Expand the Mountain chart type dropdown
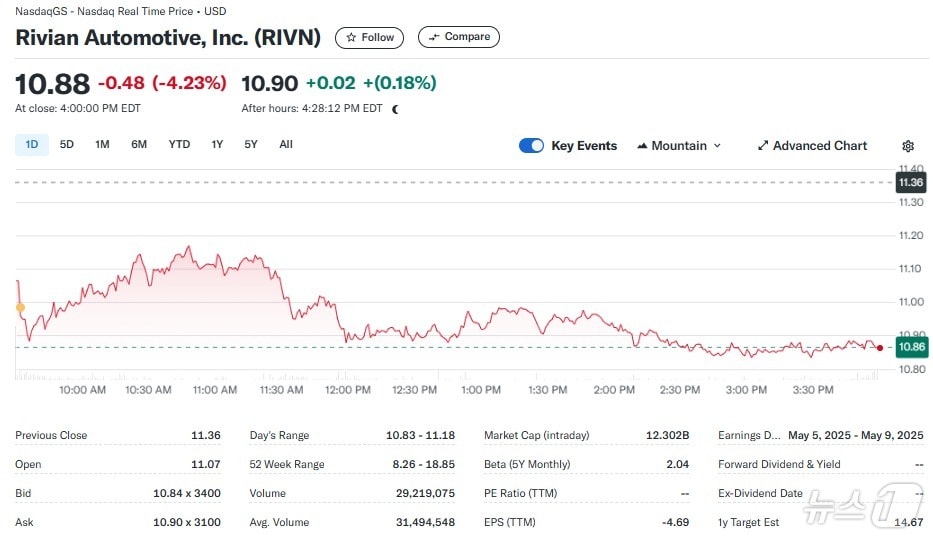The width and height of the screenshot is (933, 540). pos(679,146)
